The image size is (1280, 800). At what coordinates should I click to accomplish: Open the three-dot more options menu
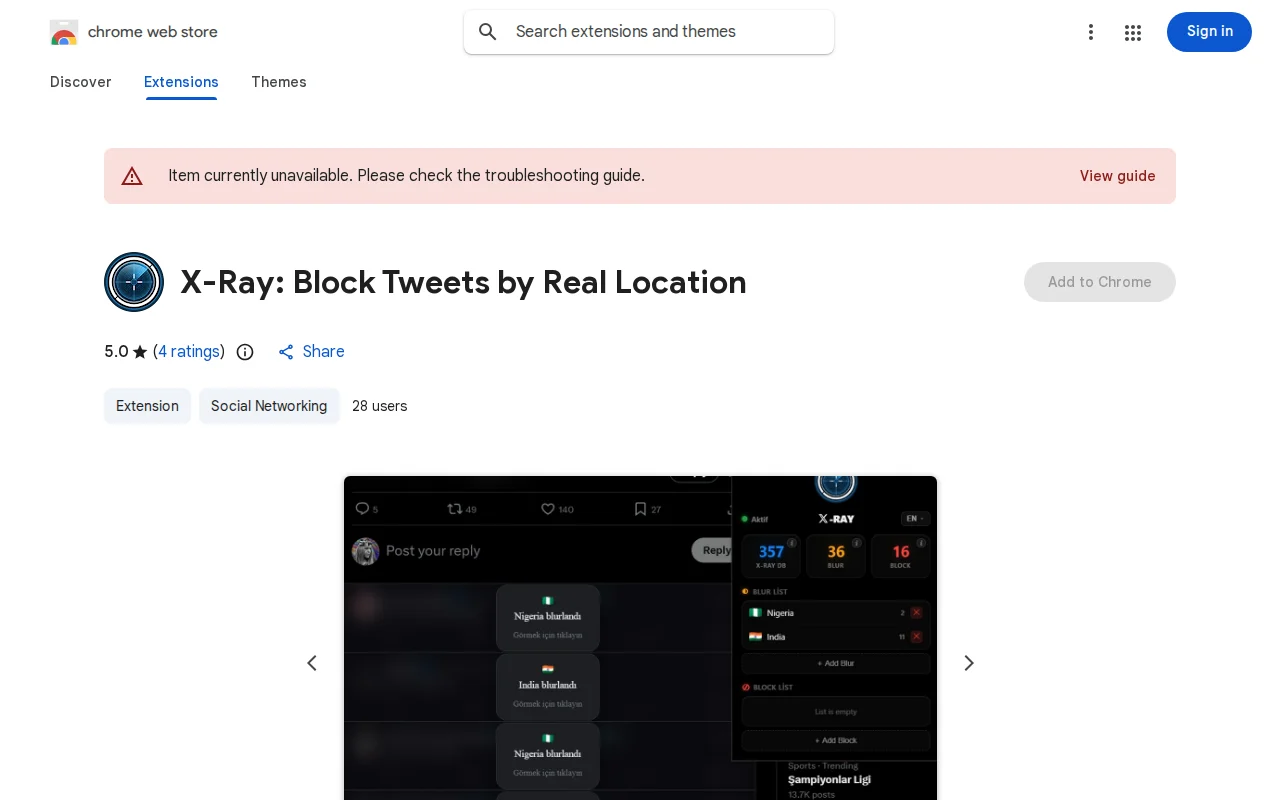(1091, 32)
